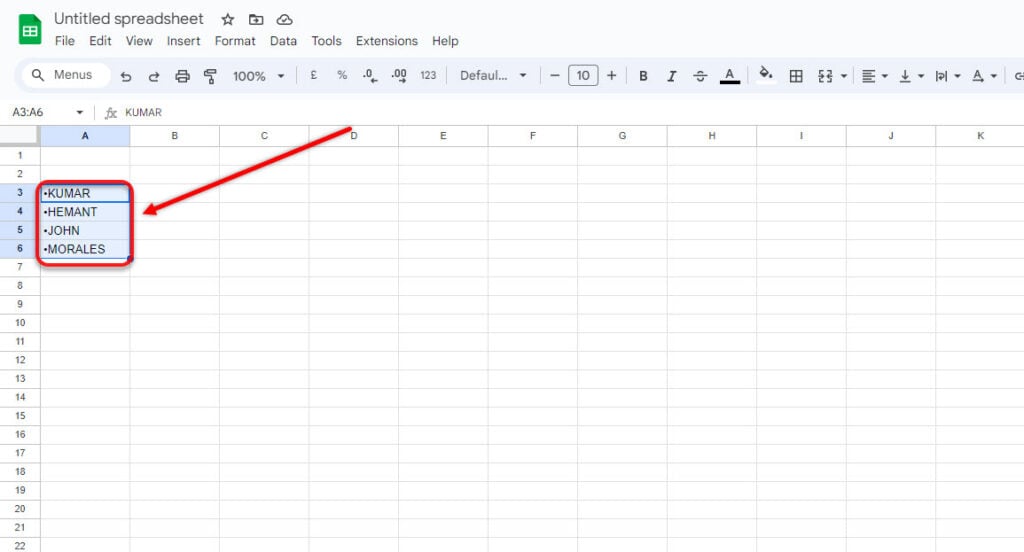Select column D header

tap(354, 136)
